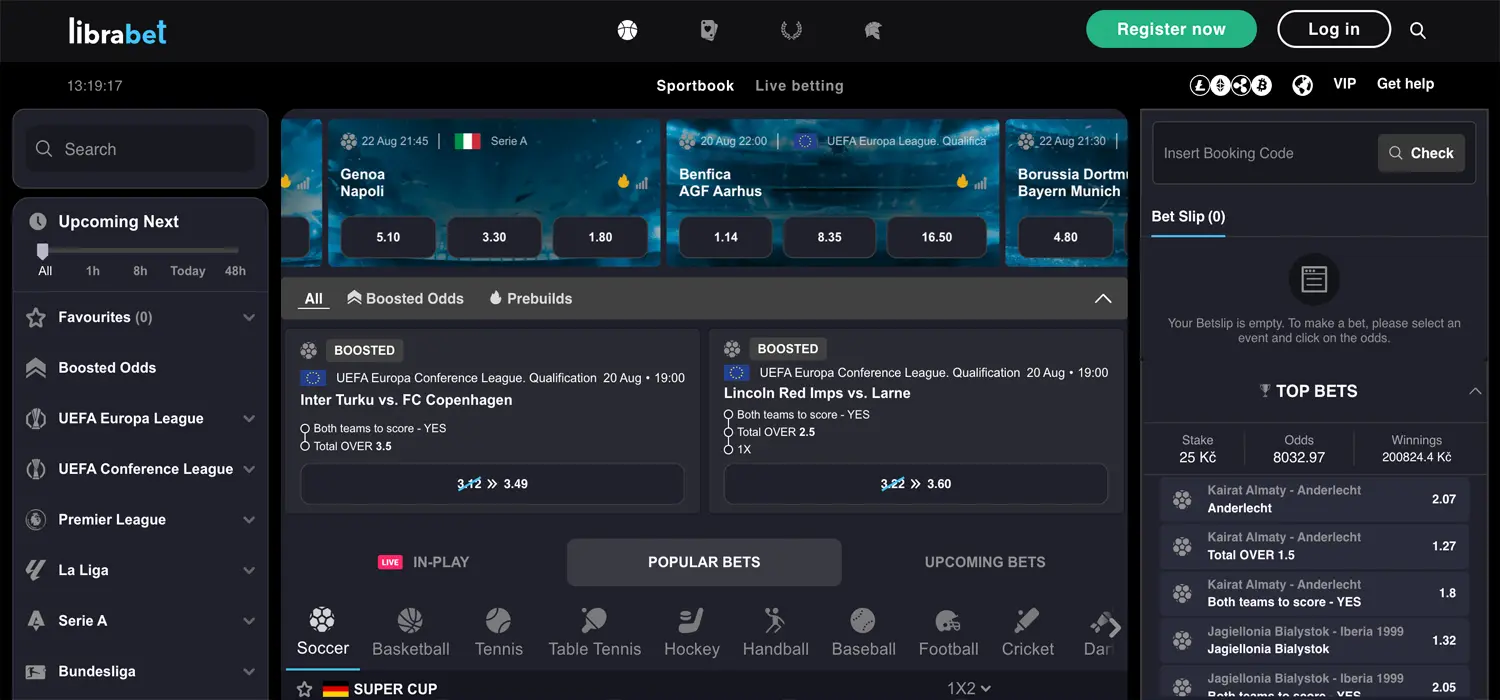Click the fire icon on Genoa Napoli card
The height and width of the screenshot is (700, 1500).
pyautogui.click(x=623, y=182)
